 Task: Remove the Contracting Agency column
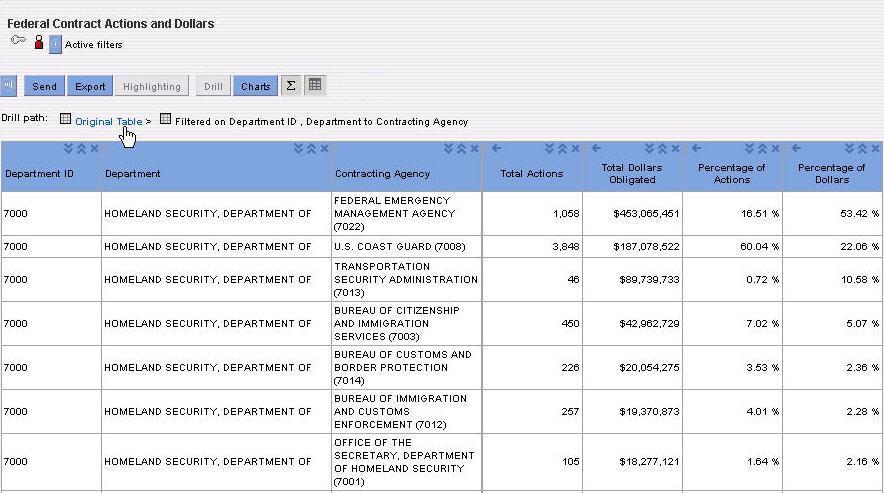click(x=474, y=148)
